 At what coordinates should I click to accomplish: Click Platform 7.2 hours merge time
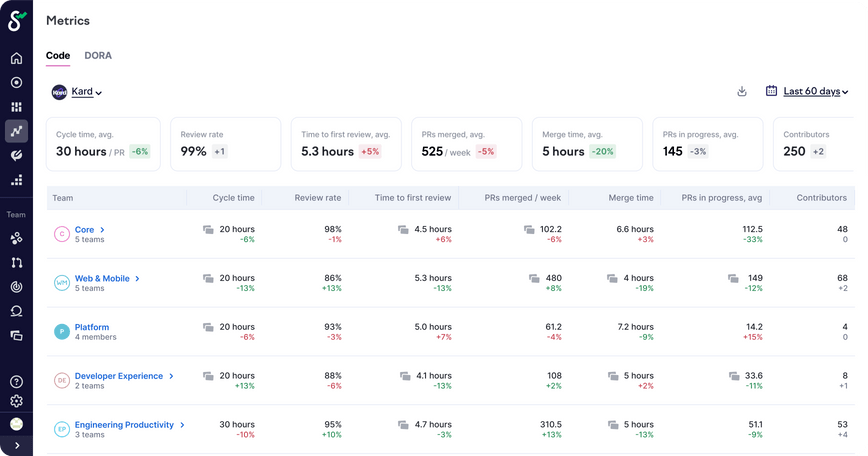(636, 327)
